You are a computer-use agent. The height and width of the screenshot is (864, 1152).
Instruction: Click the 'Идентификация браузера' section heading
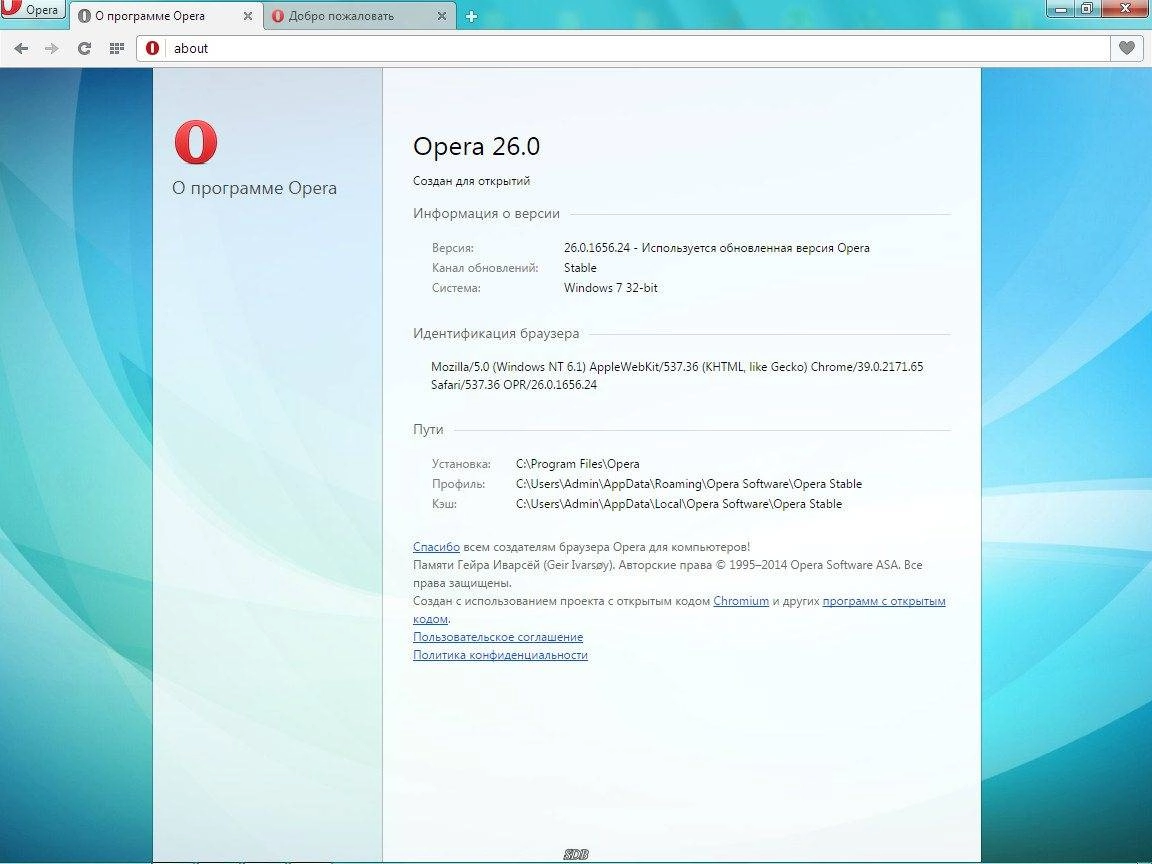496,334
